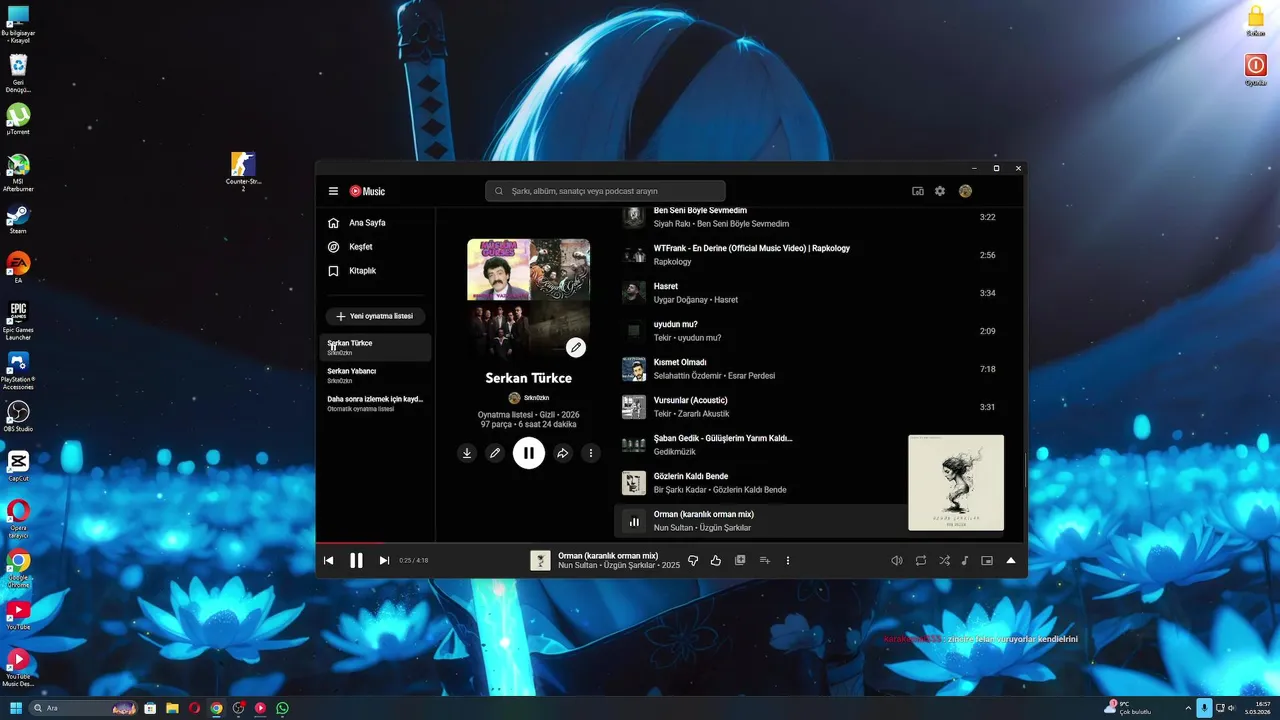This screenshot has height=720, width=1280.
Task: Download the playlist
Action: 466,453
